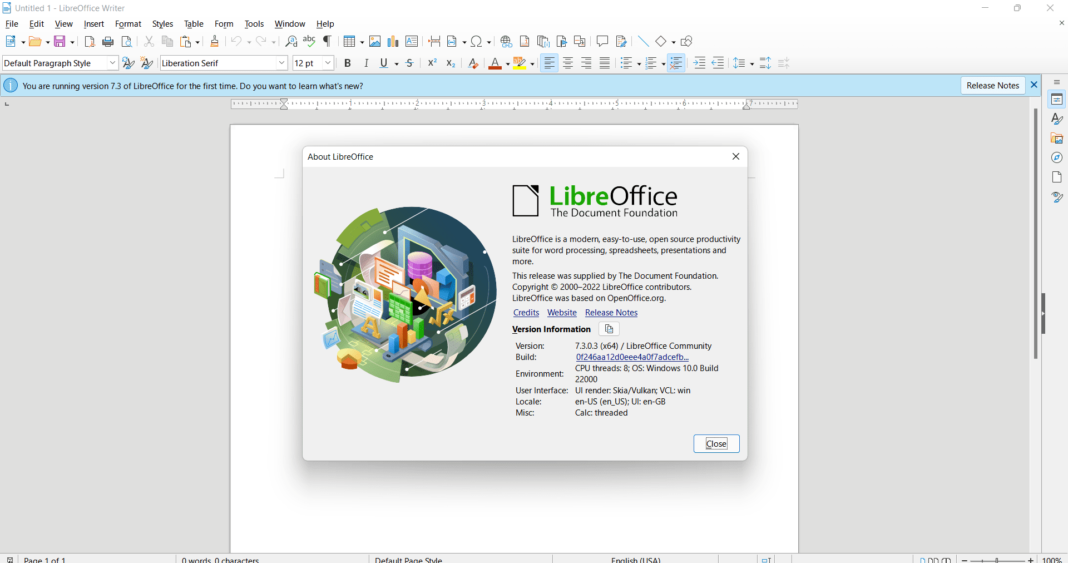1068x563 pixels.
Task: Toggle formatting marks pilcrow icon
Action: 327,42
